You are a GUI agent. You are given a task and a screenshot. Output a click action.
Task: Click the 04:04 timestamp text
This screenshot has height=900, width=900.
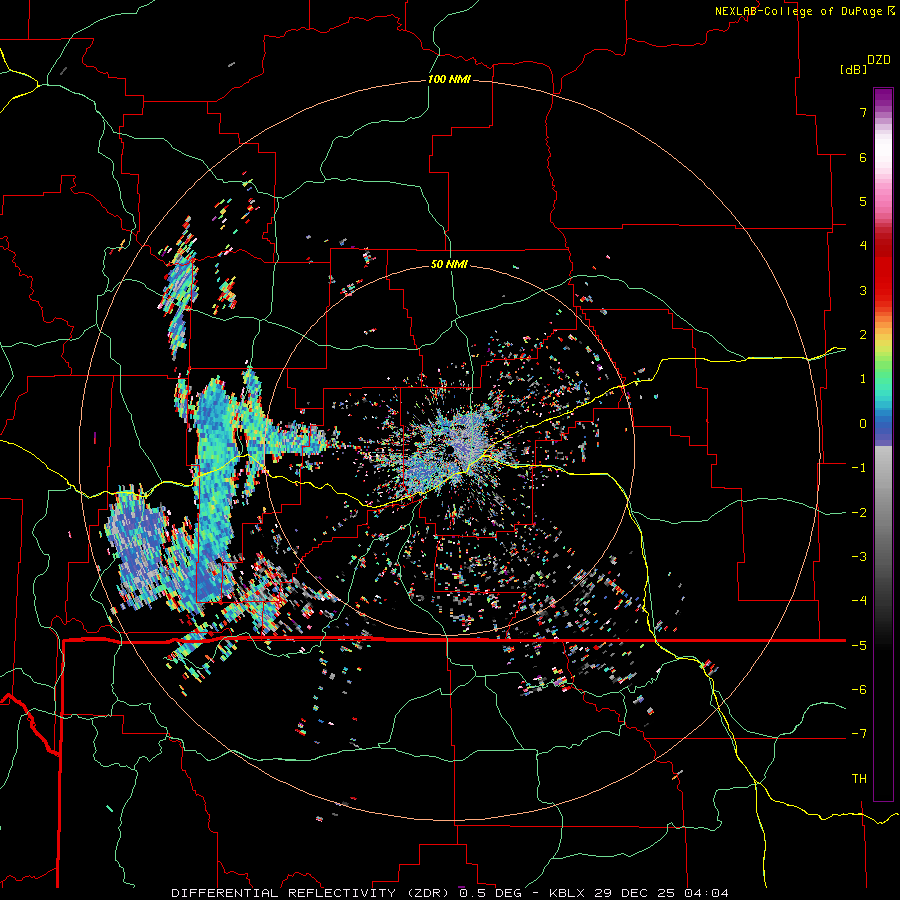click(x=707, y=893)
